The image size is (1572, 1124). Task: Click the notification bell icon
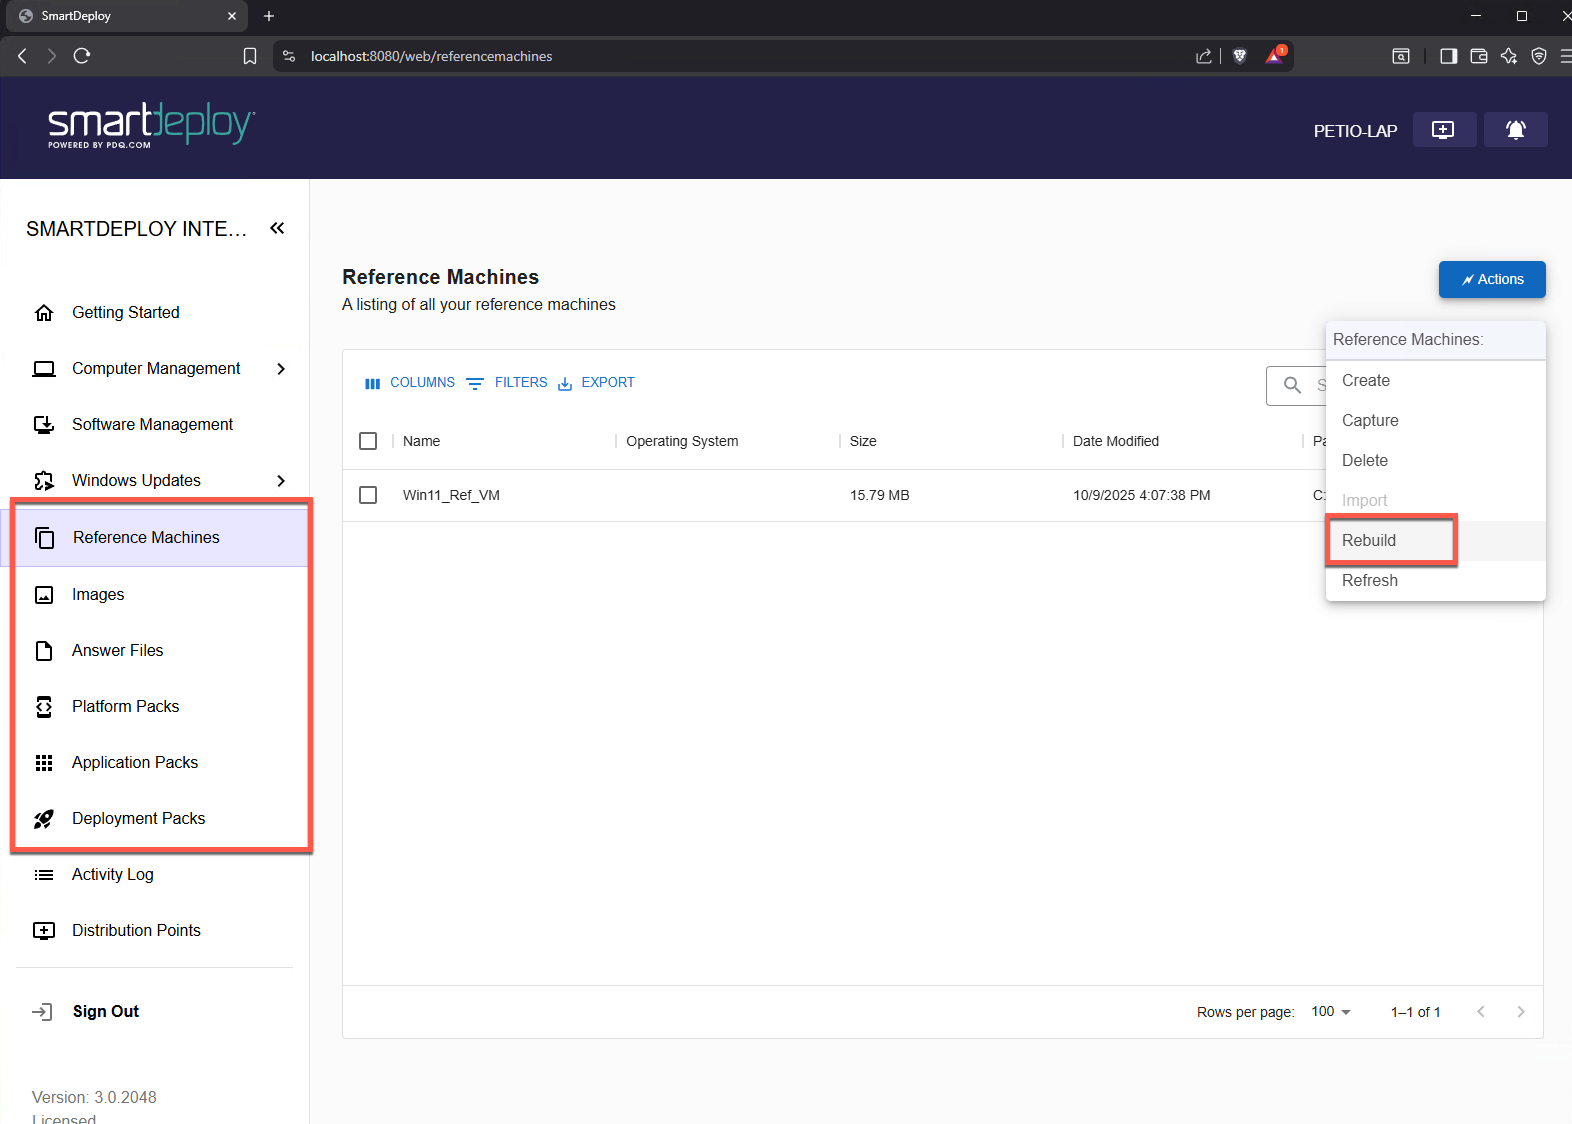[x=1515, y=130]
